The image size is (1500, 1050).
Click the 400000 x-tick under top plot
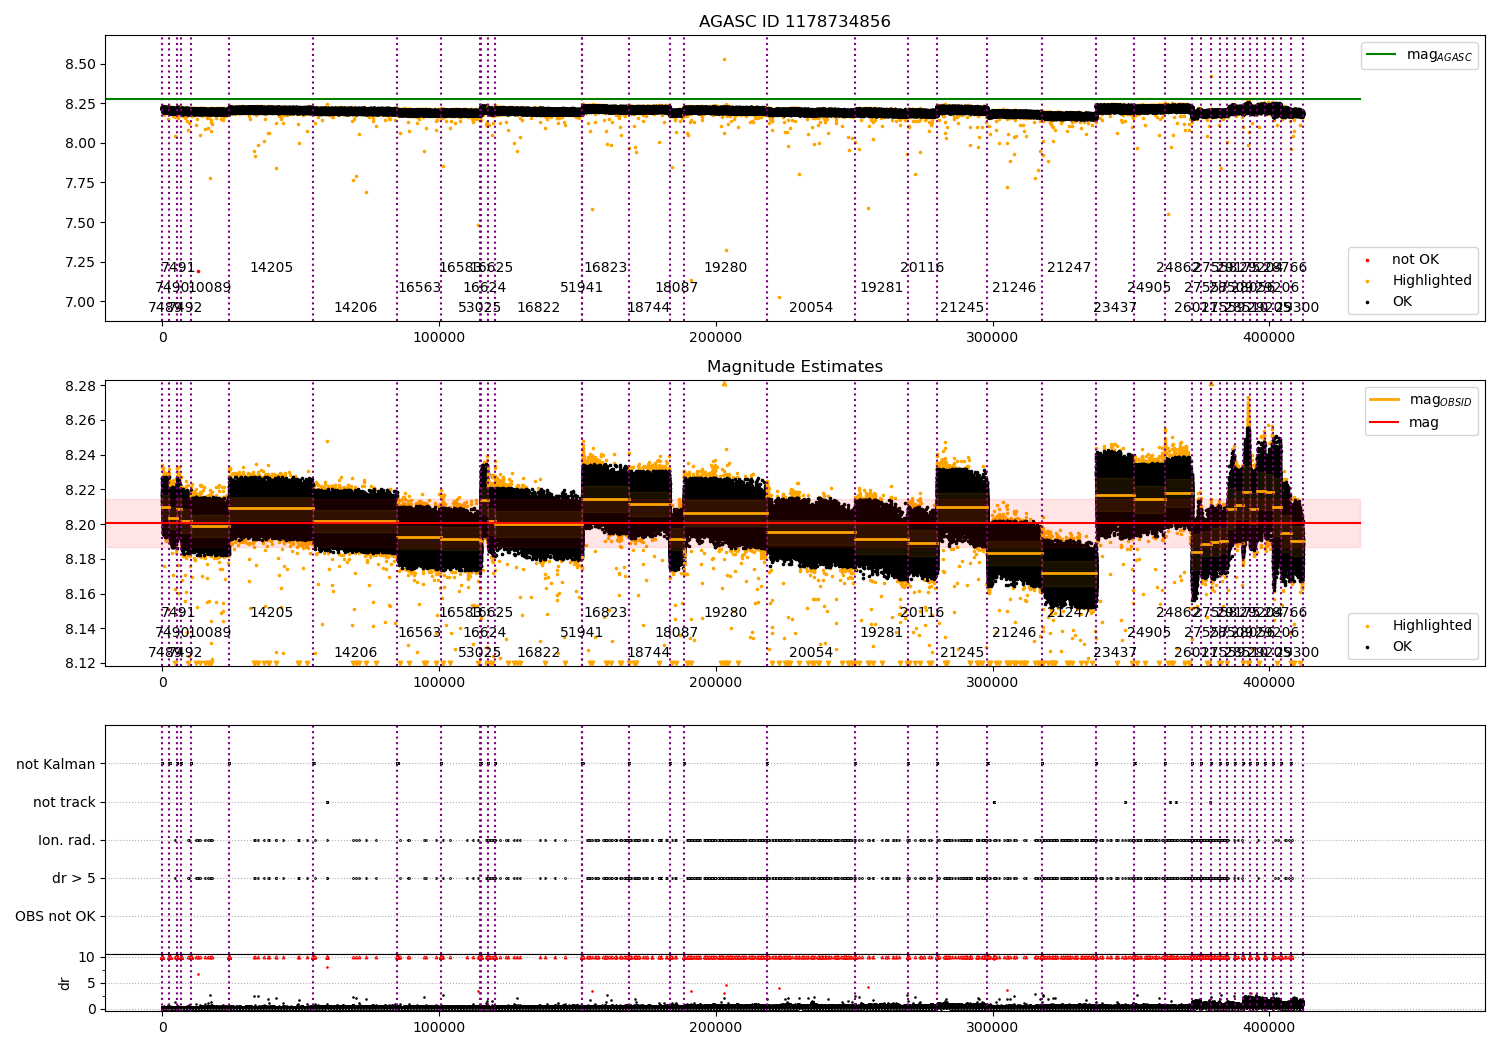point(1269,338)
